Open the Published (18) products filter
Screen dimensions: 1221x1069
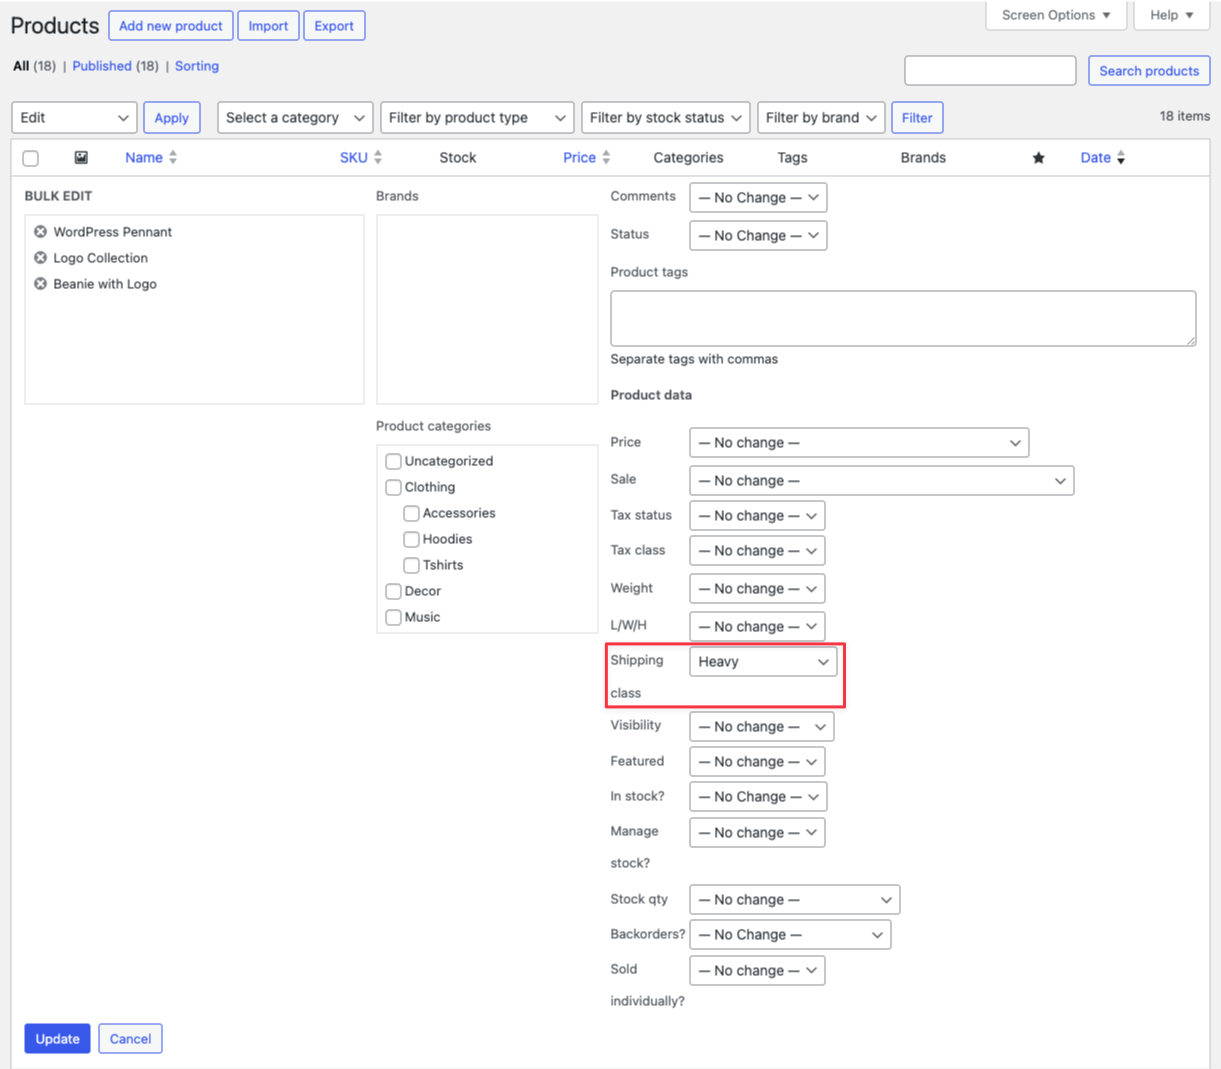(x=102, y=66)
